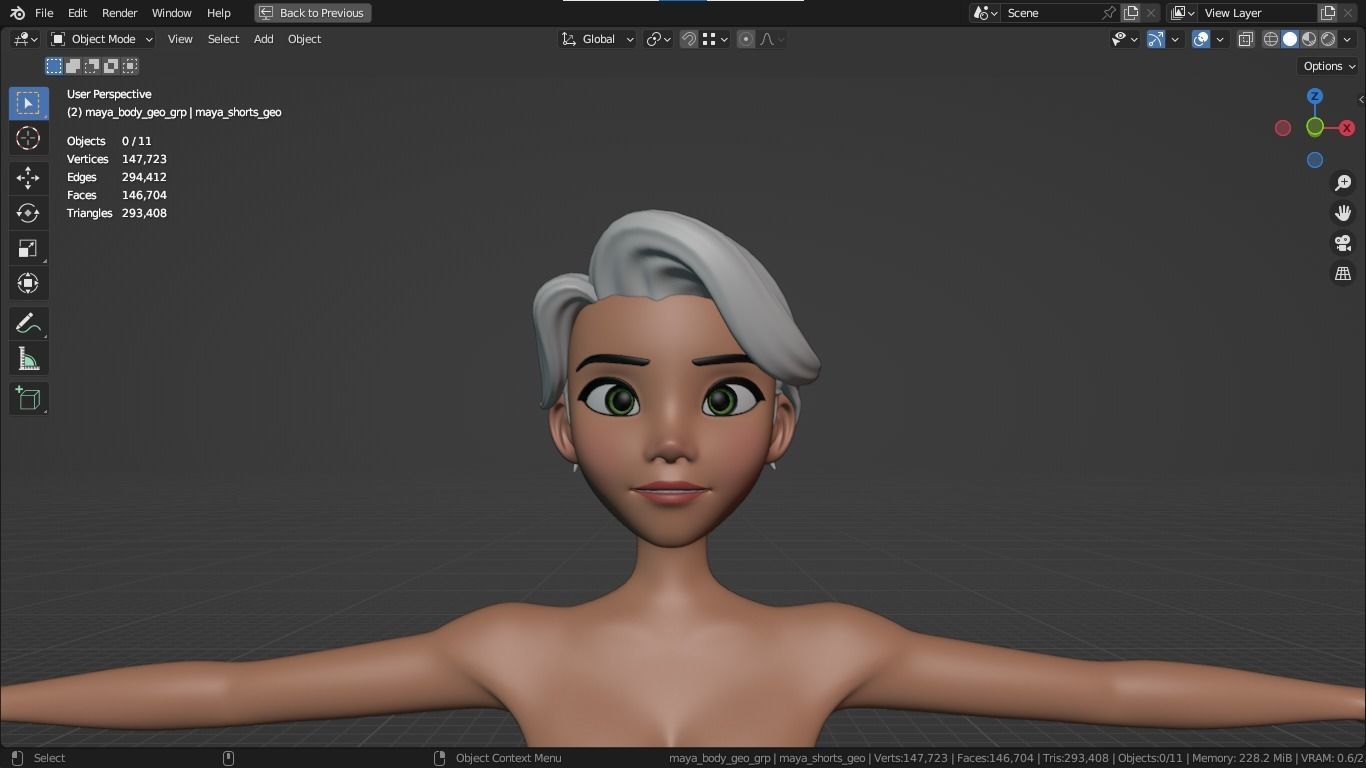Screen dimensions: 1366x768
Task: Click the View Layer browse icon
Action: (1183, 13)
